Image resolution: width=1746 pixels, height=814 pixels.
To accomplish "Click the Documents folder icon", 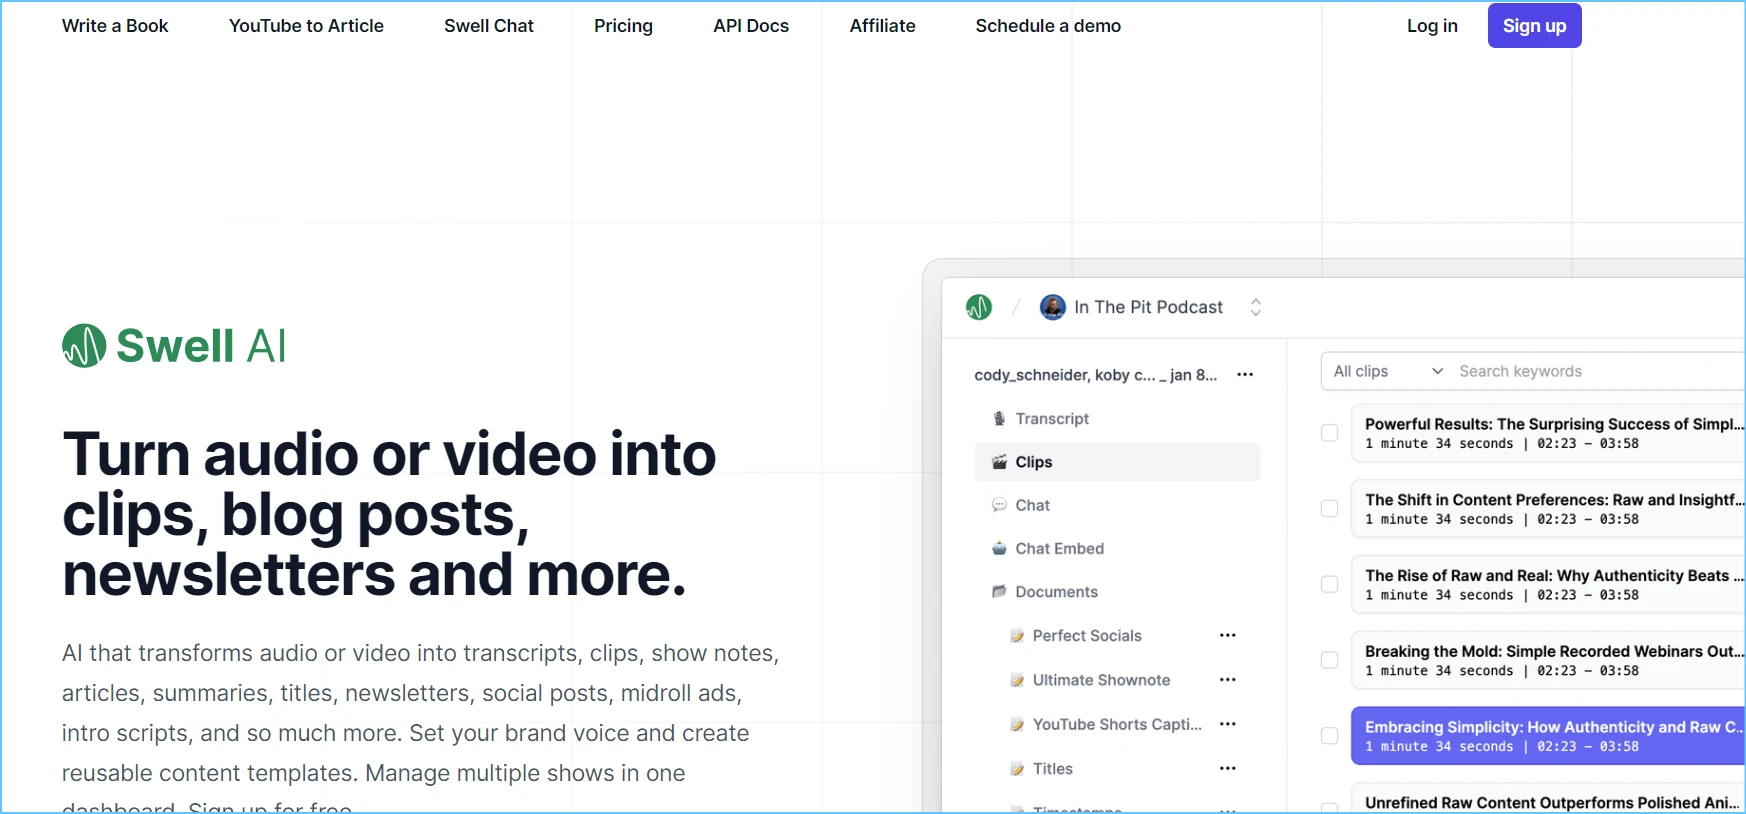I will [x=999, y=592].
